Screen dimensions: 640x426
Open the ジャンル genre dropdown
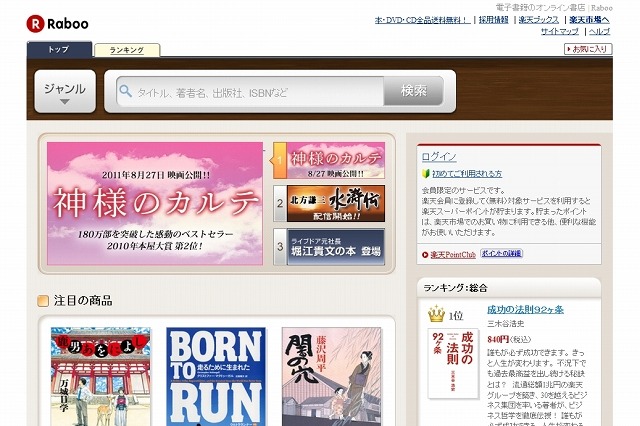click(65, 91)
